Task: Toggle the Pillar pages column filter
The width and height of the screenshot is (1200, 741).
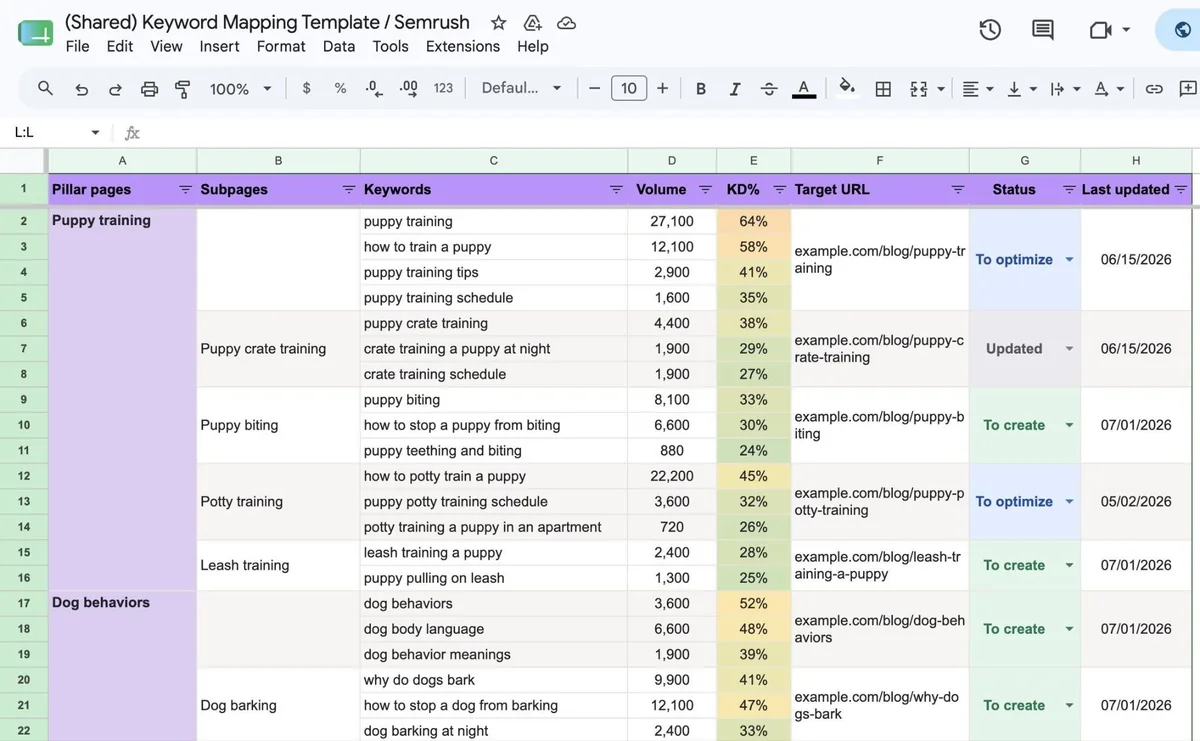Action: click(x=185, y=189)
